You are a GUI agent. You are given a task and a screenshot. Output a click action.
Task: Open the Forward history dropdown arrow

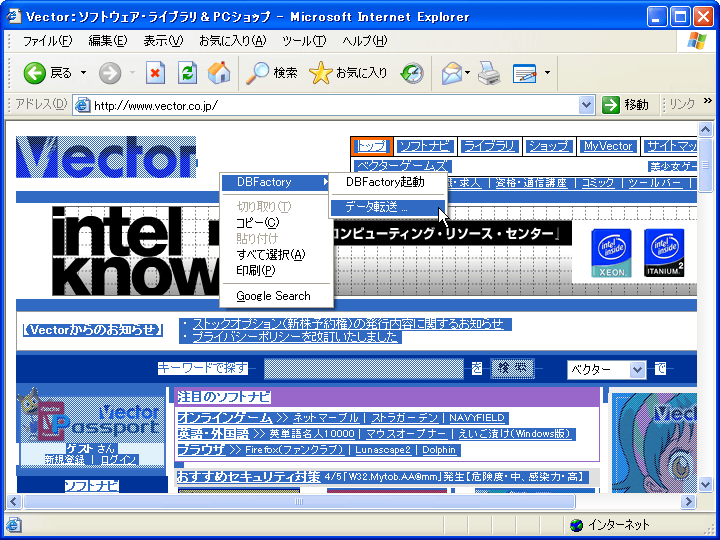(x=132, y=73)
